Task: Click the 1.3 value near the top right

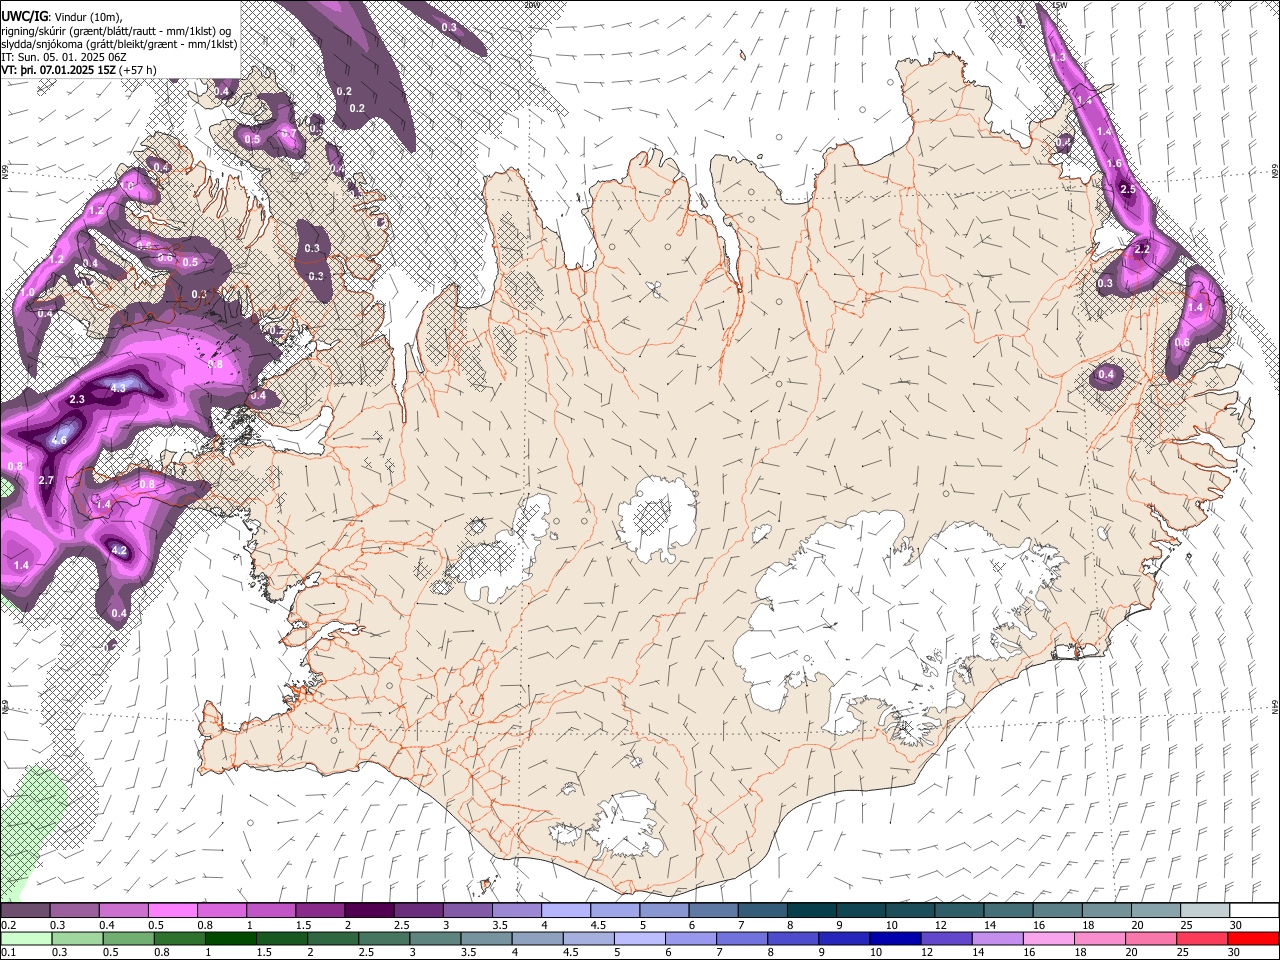Action: click(1059, 58)
